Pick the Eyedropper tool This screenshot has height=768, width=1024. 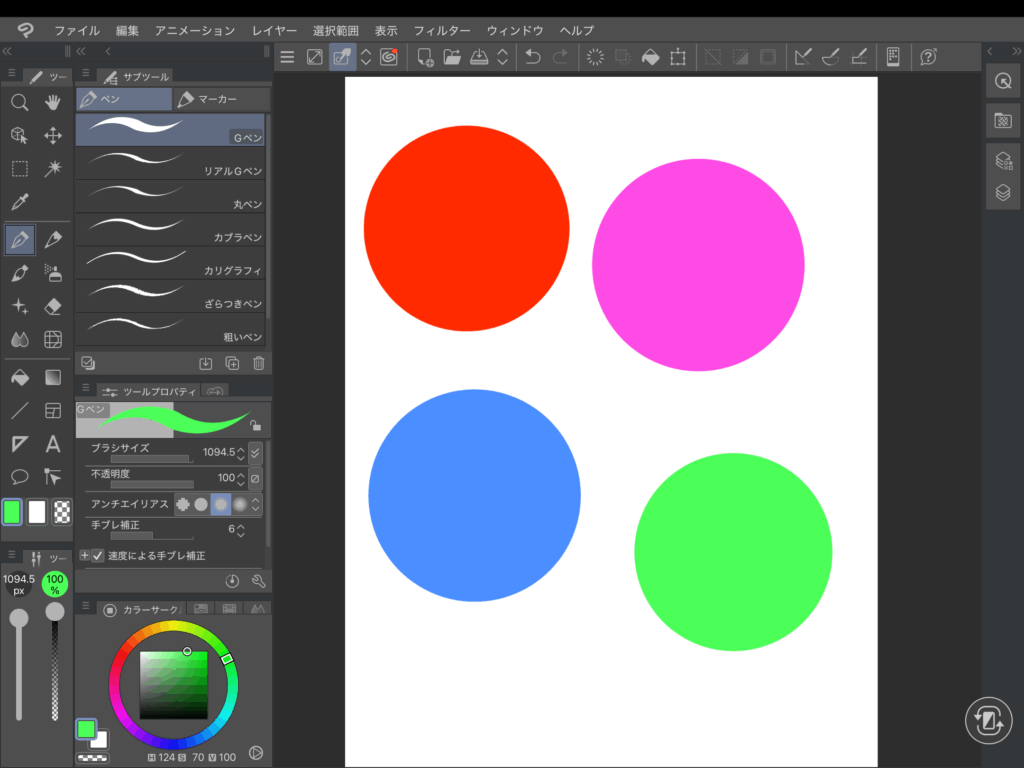click(x=19, y=203)
